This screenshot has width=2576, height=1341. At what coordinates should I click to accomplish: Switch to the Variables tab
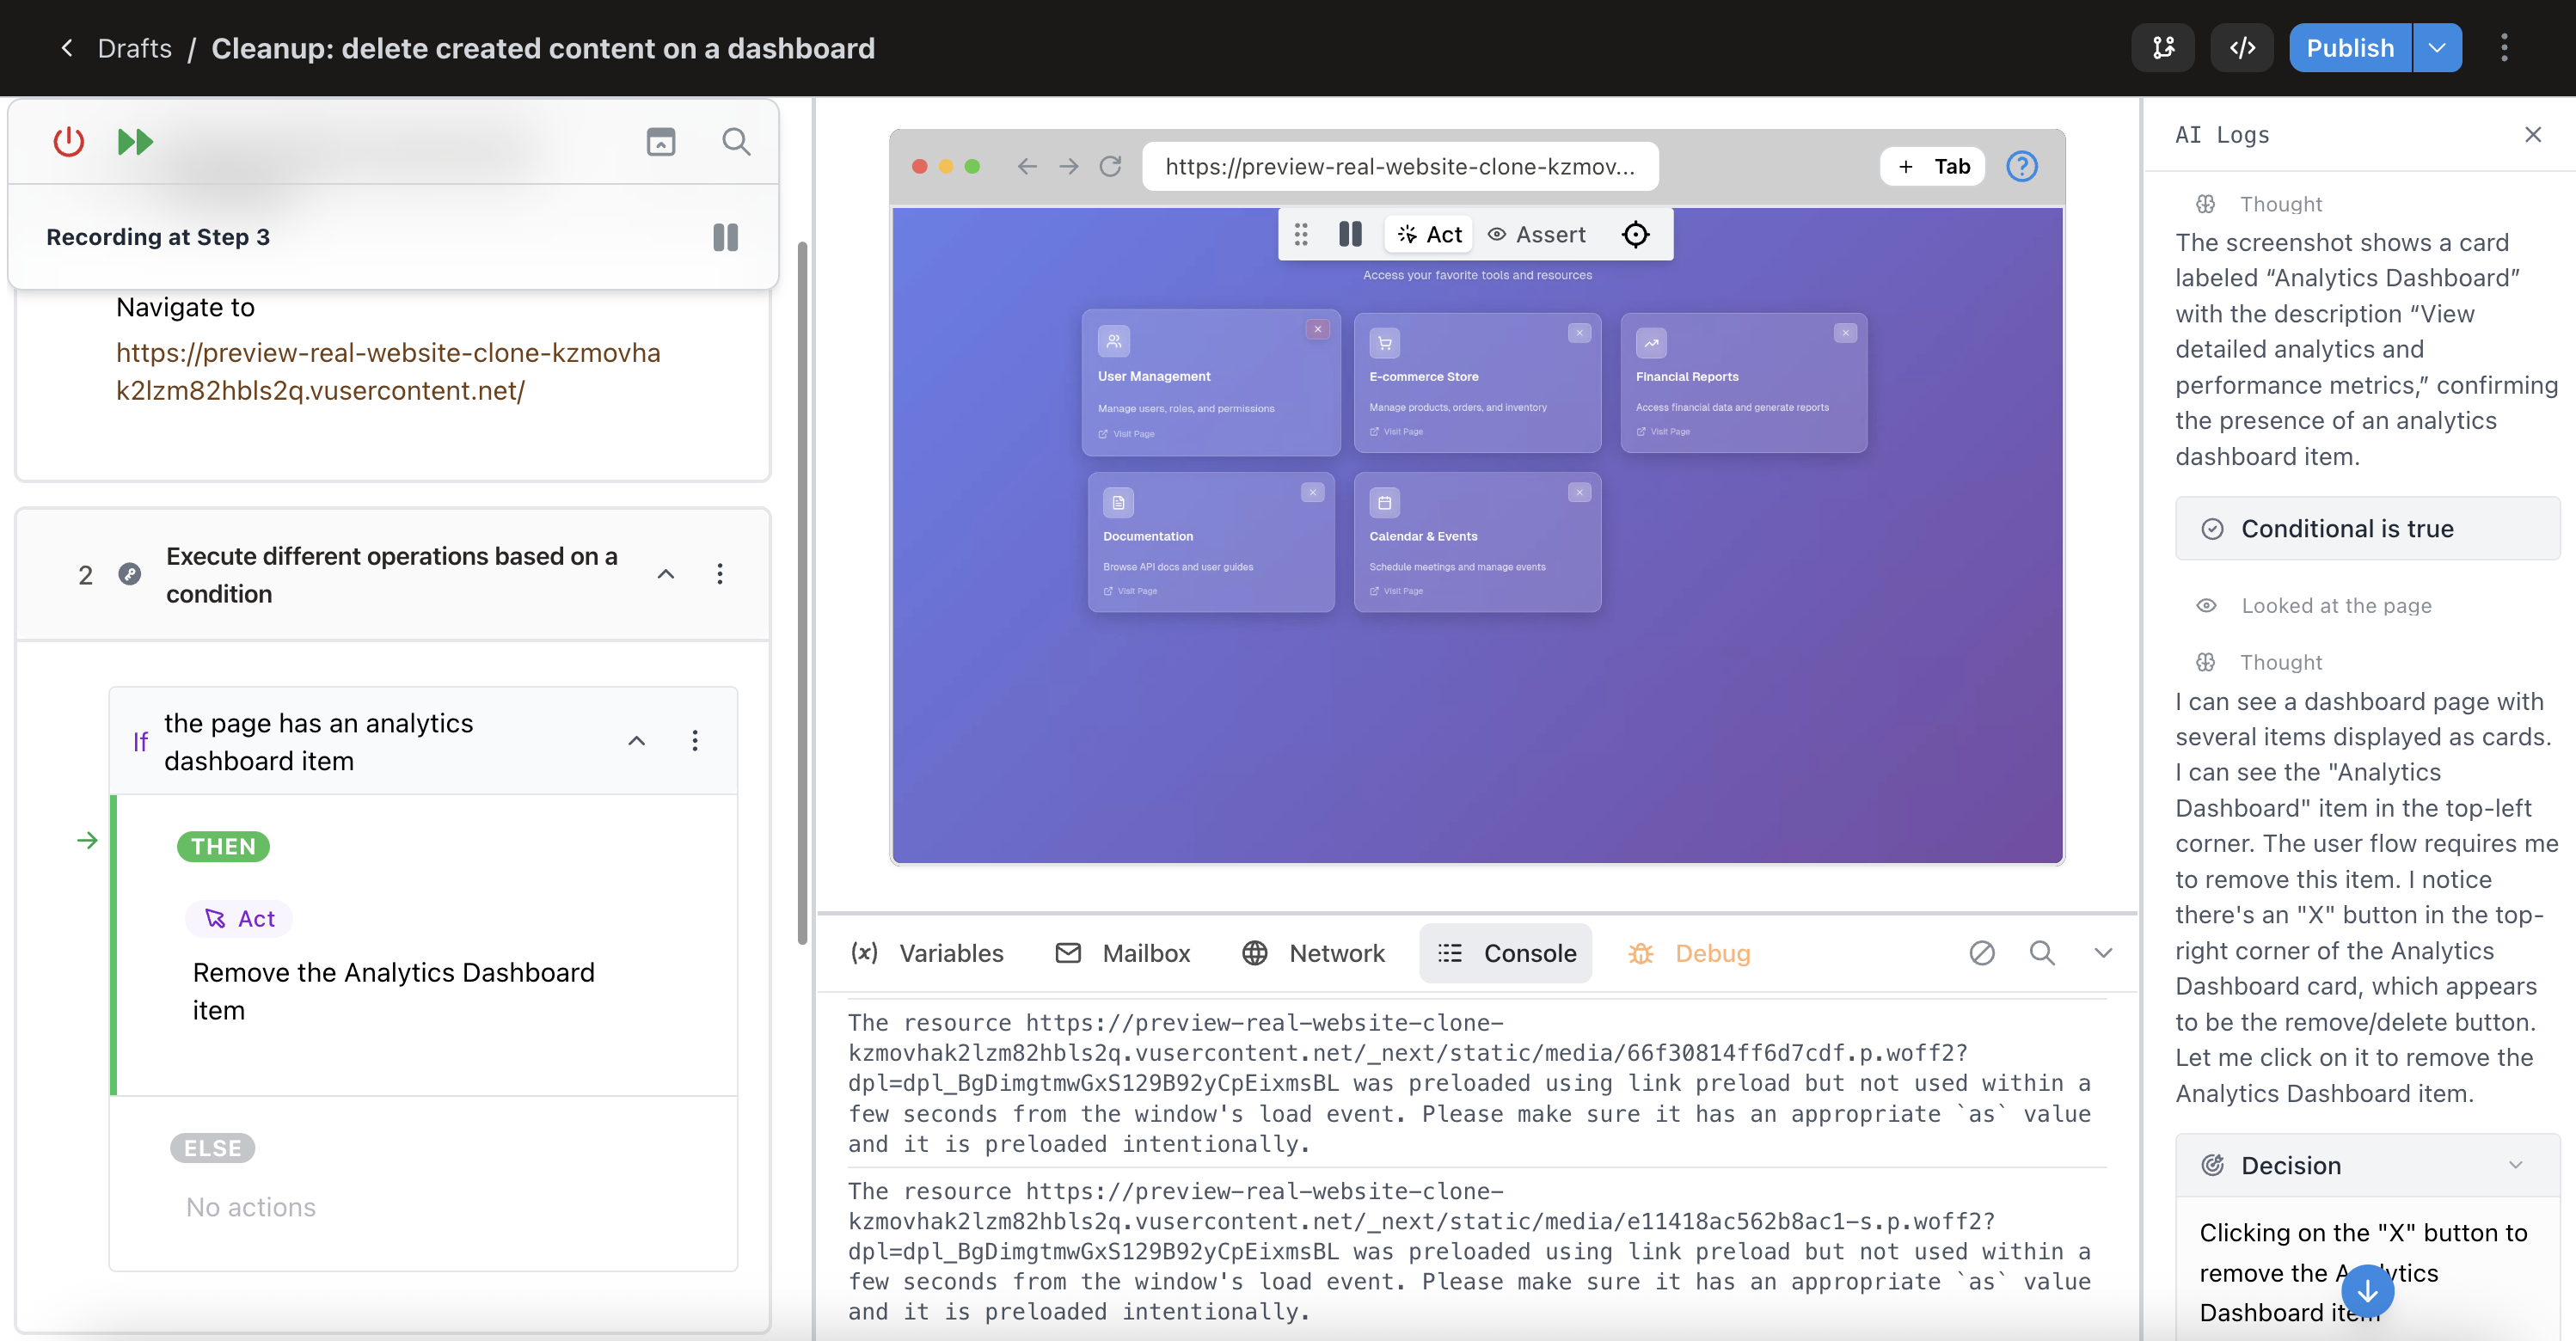point(927,953)
